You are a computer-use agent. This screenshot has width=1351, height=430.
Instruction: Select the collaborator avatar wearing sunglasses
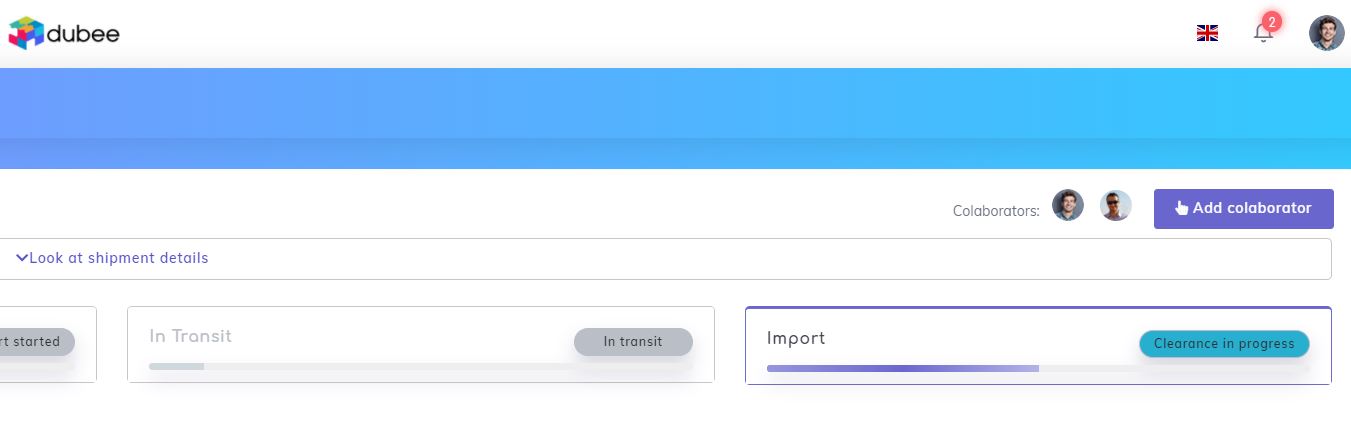pyautogui.click(x=1116, y=206)
